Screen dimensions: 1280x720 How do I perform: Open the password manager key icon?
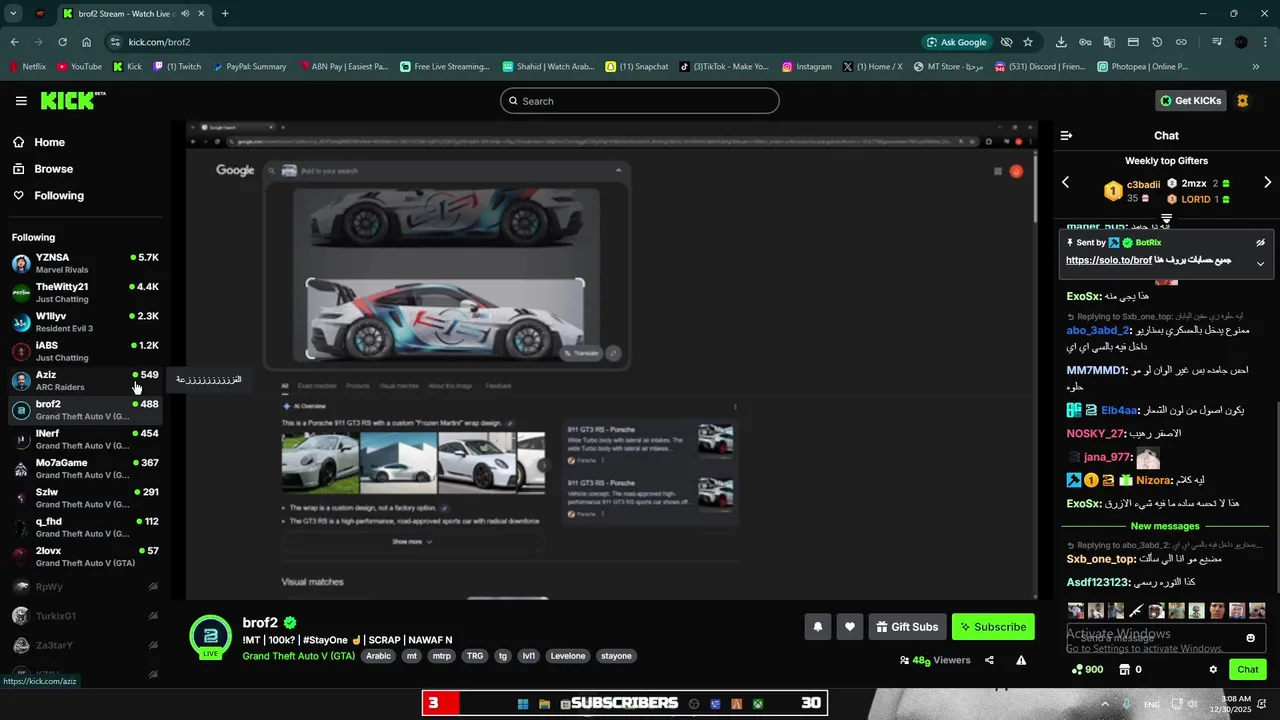point(1085,42)
